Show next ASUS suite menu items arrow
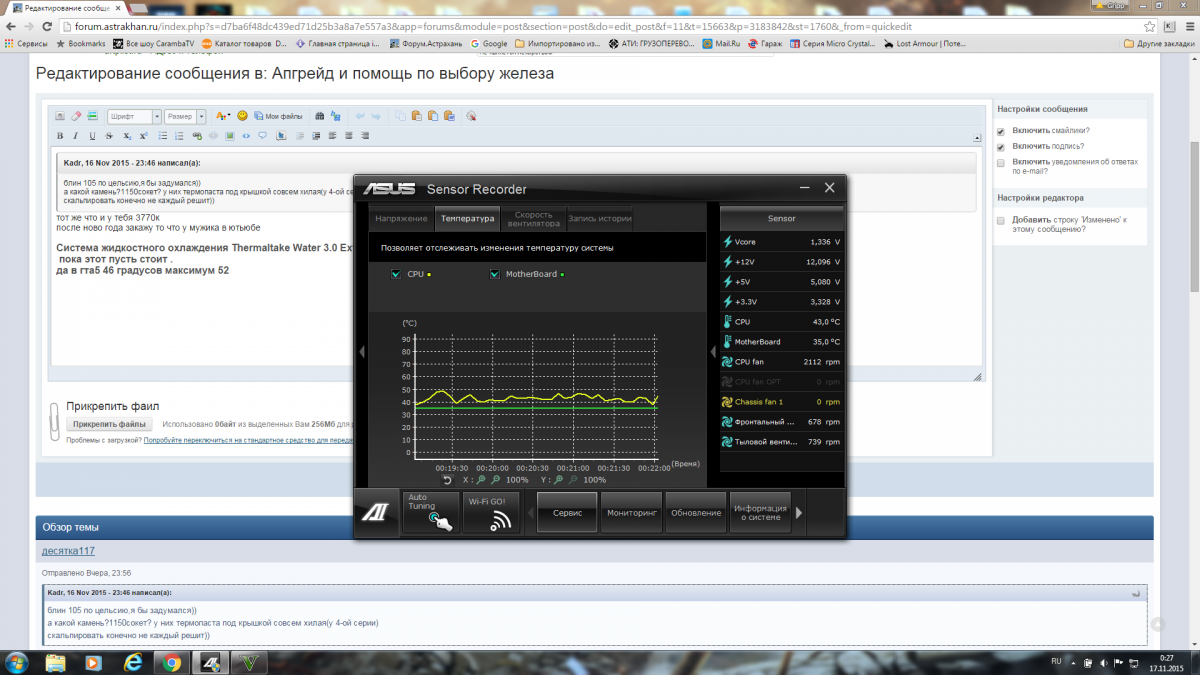1200x675 pixels. (799, 513)
